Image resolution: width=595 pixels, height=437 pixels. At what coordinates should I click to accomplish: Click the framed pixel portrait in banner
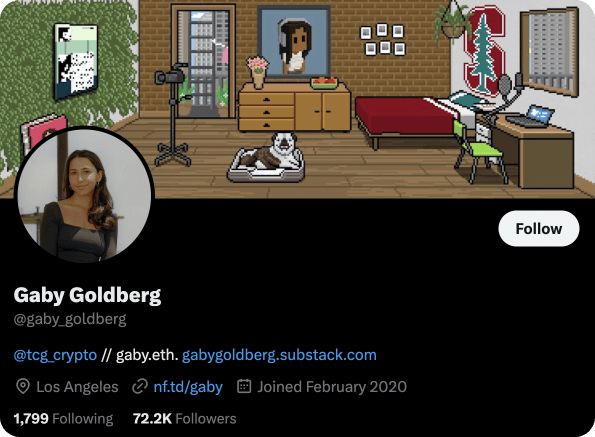point(294,42)
